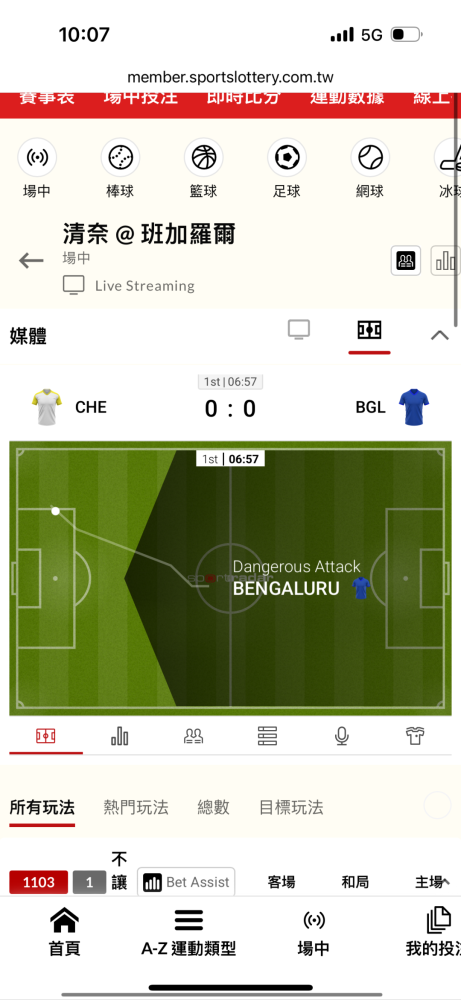Switch to 目標玩法 tab

click(x=291, y=808)
